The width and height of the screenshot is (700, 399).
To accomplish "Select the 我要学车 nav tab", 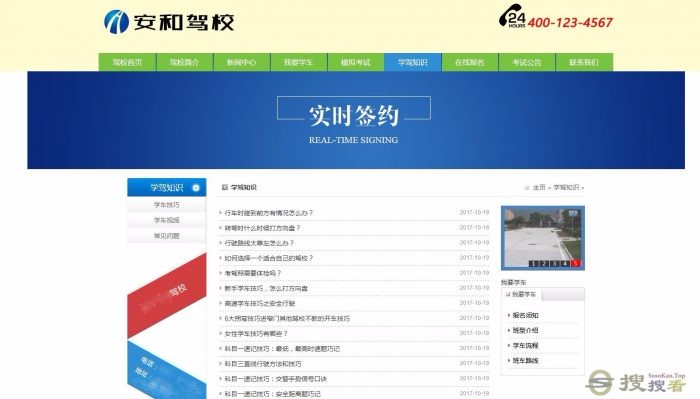I will point(299,62).
